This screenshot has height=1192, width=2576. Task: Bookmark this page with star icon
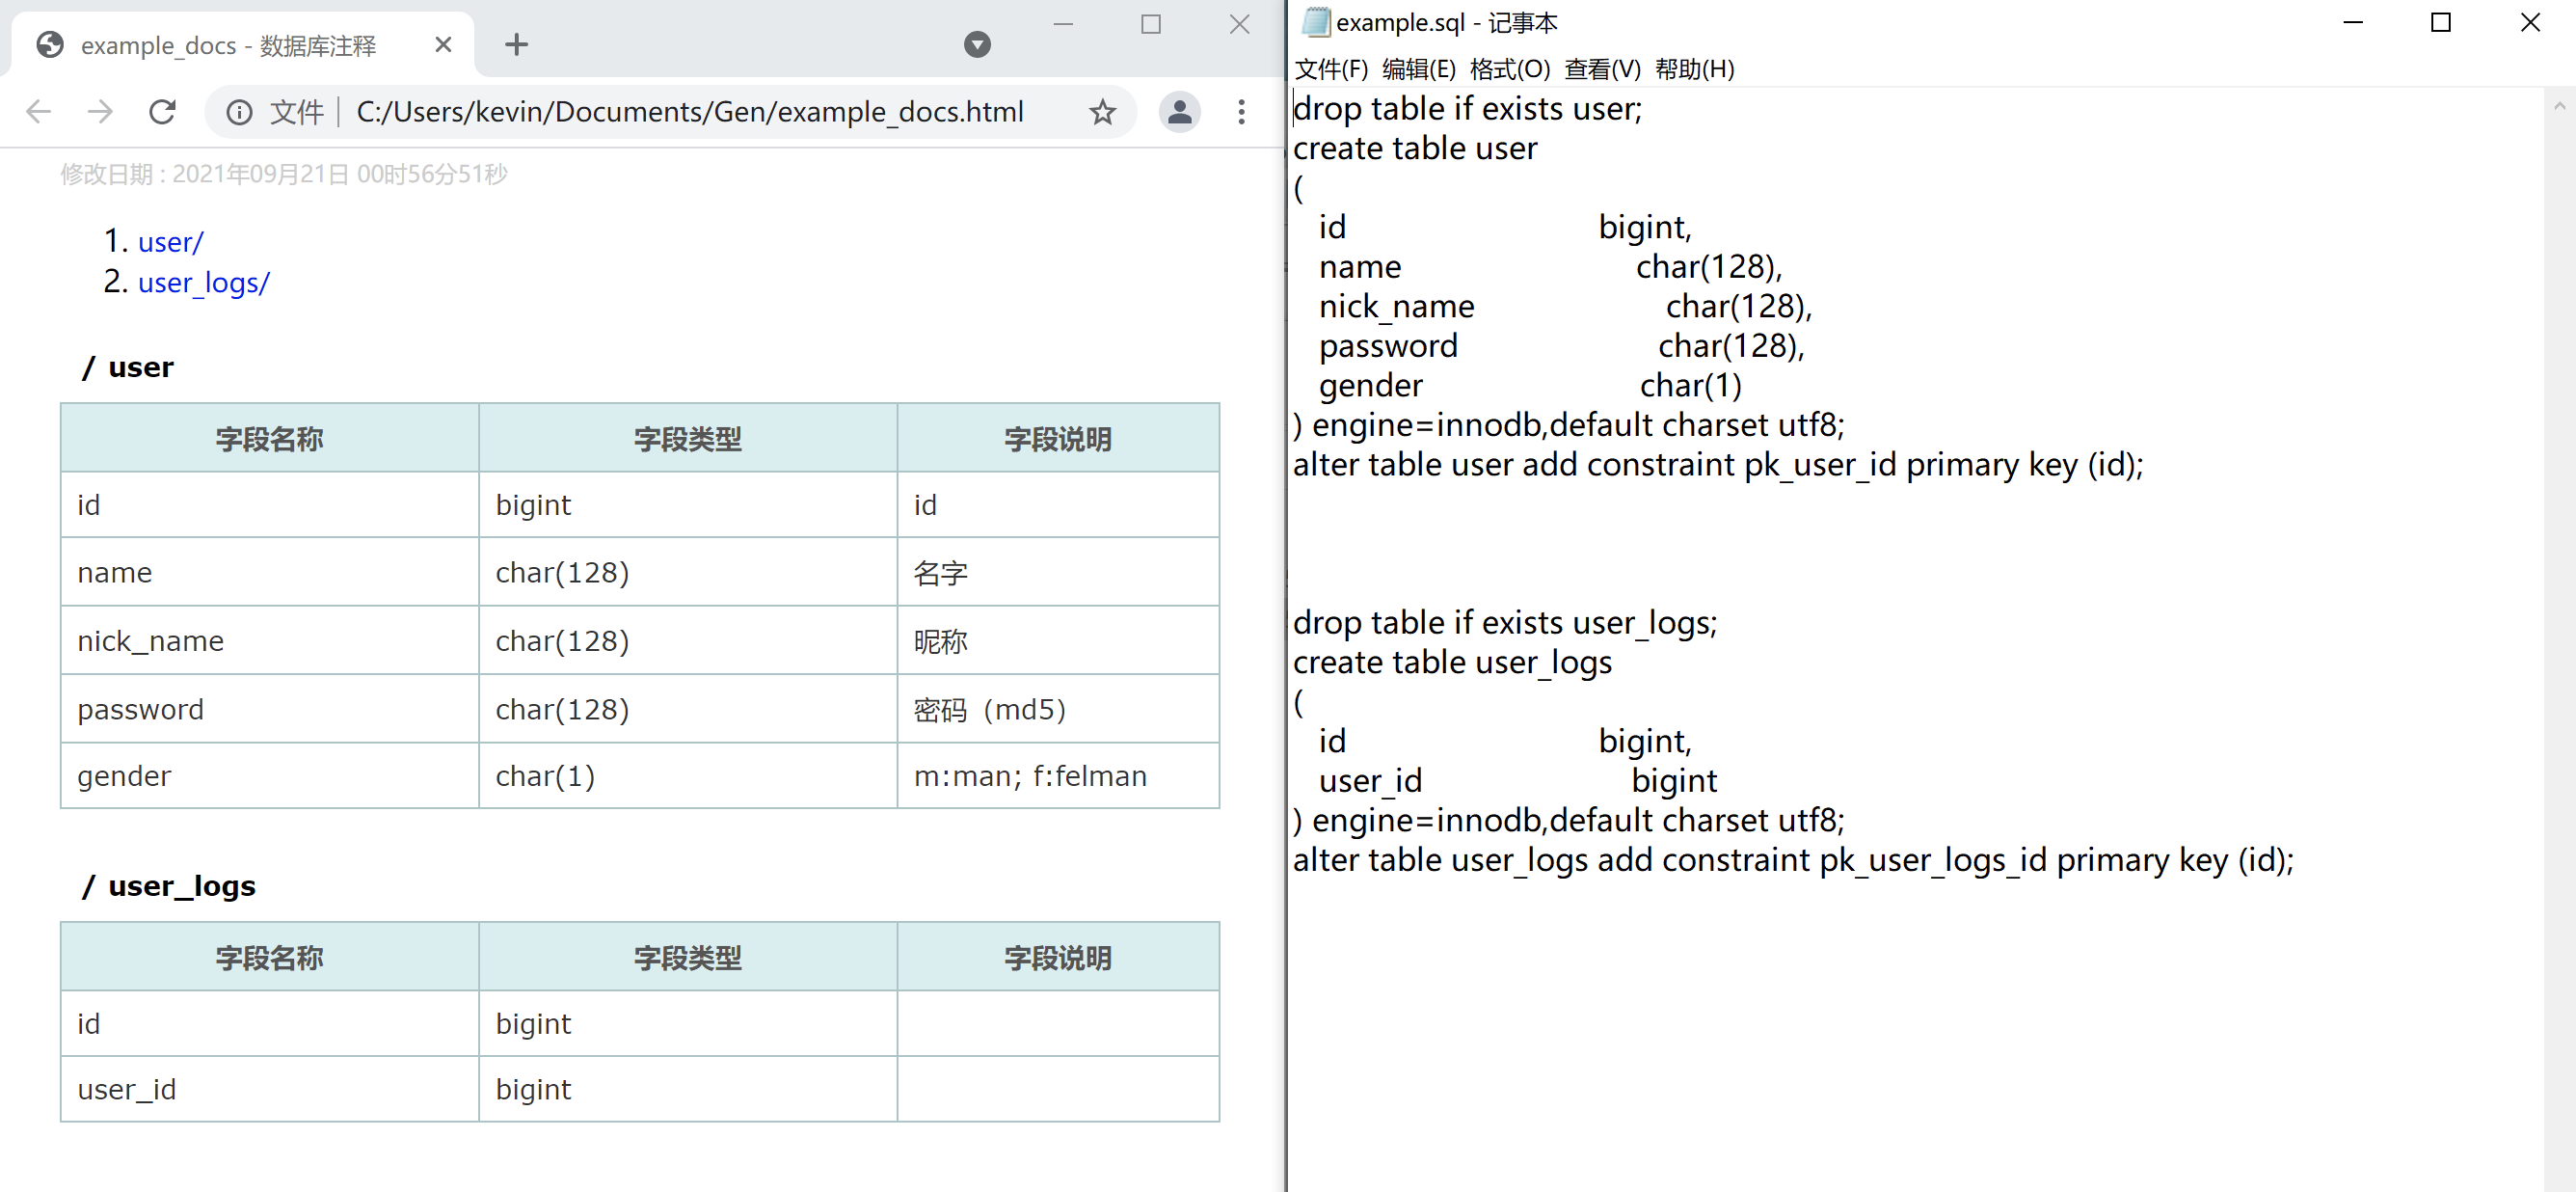pos(1102,111)
